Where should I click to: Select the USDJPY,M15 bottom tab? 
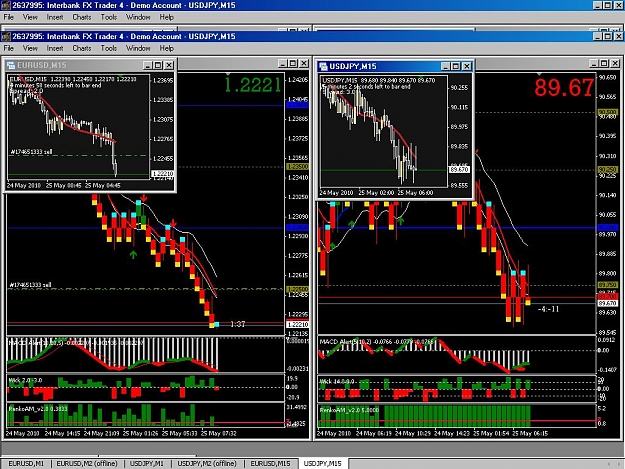322,463
